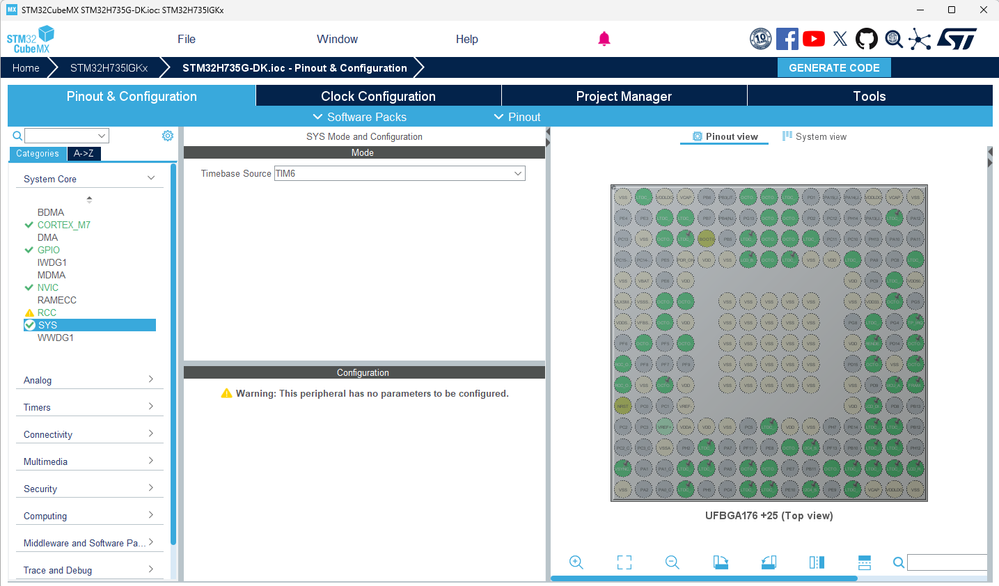Click the green check beside NVIC
The width and height of the screenshot is (999, 586).
[x=29, y=287]
